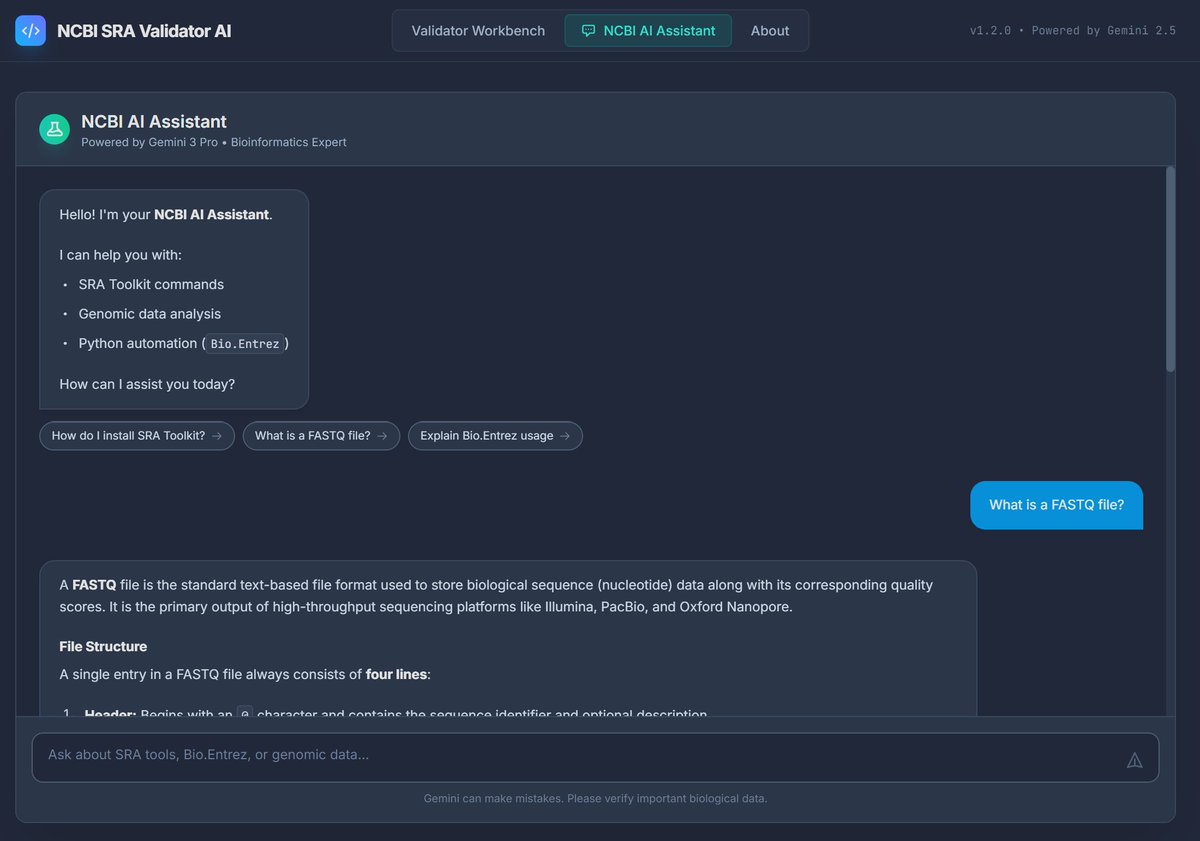Open the About tab
The height and width of the screenshot is (841, 1200).
coord(770,31)
